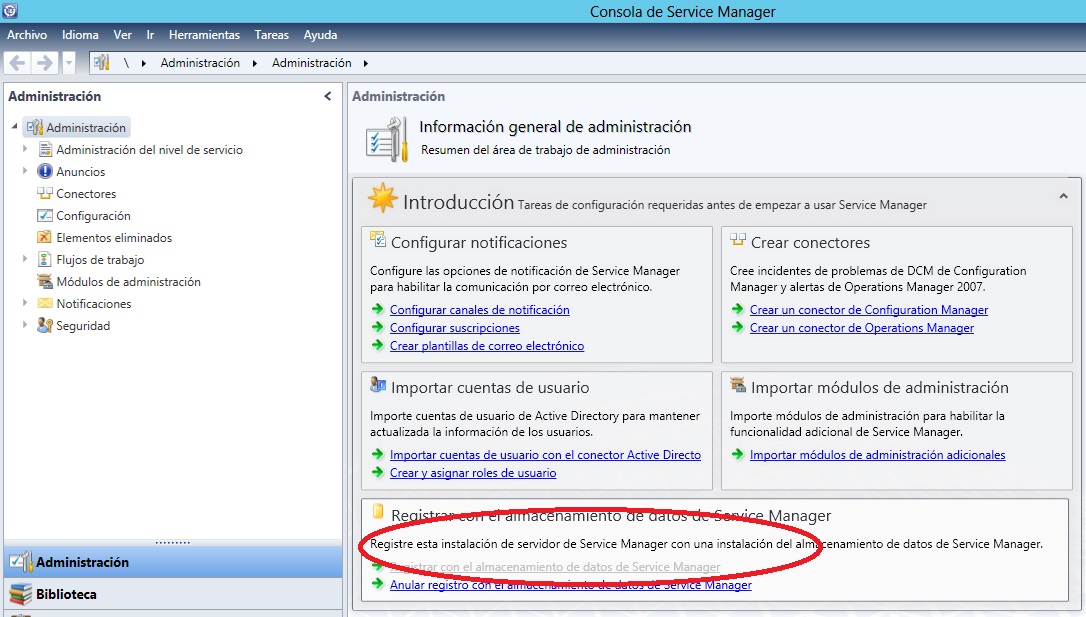Viewport: 1086px width, 617px height.
Task: Click the Seguridad users icon
Action: click(x=44, y=326)
